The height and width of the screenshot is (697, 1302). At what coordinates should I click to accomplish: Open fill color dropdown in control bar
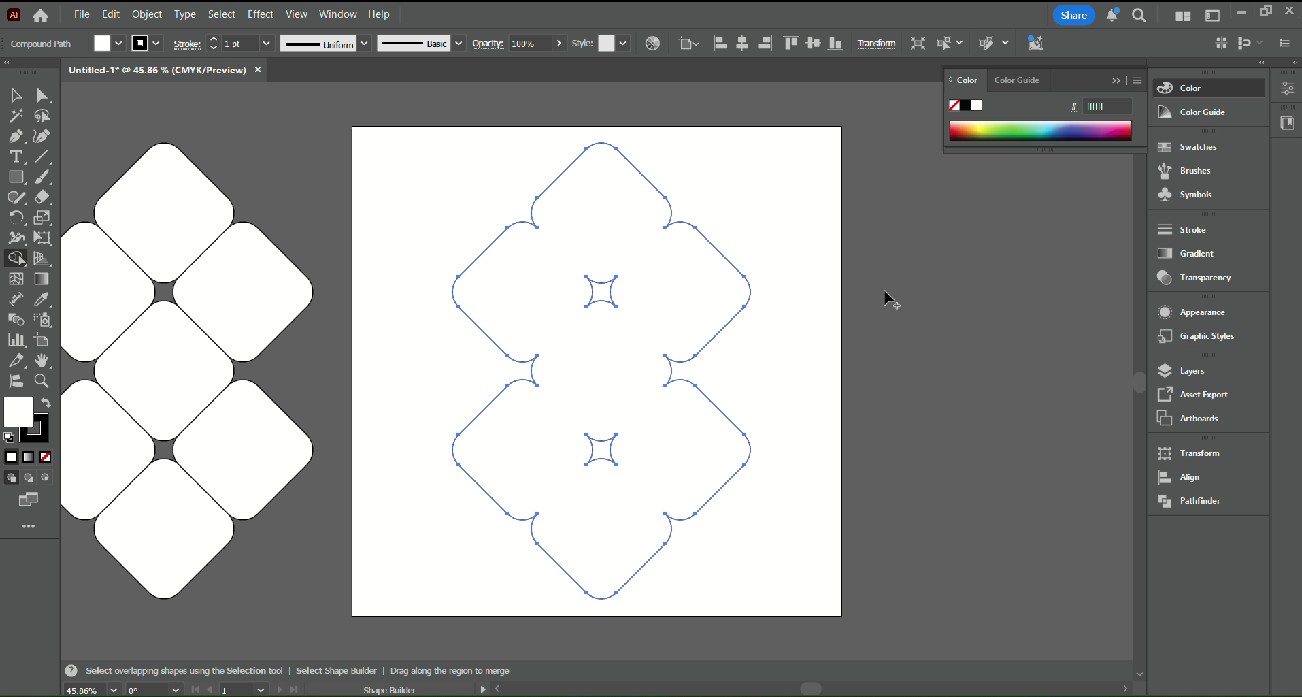118,43
